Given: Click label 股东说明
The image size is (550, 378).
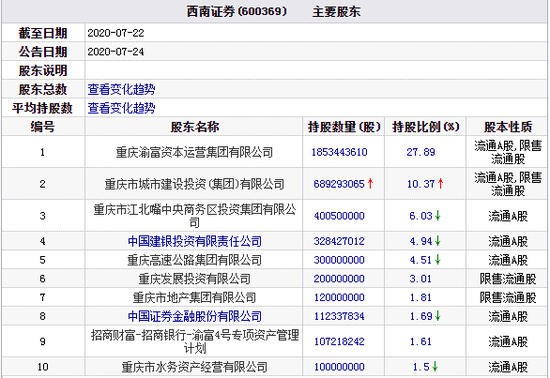Looking at the screenshot, I should point(42,71).
